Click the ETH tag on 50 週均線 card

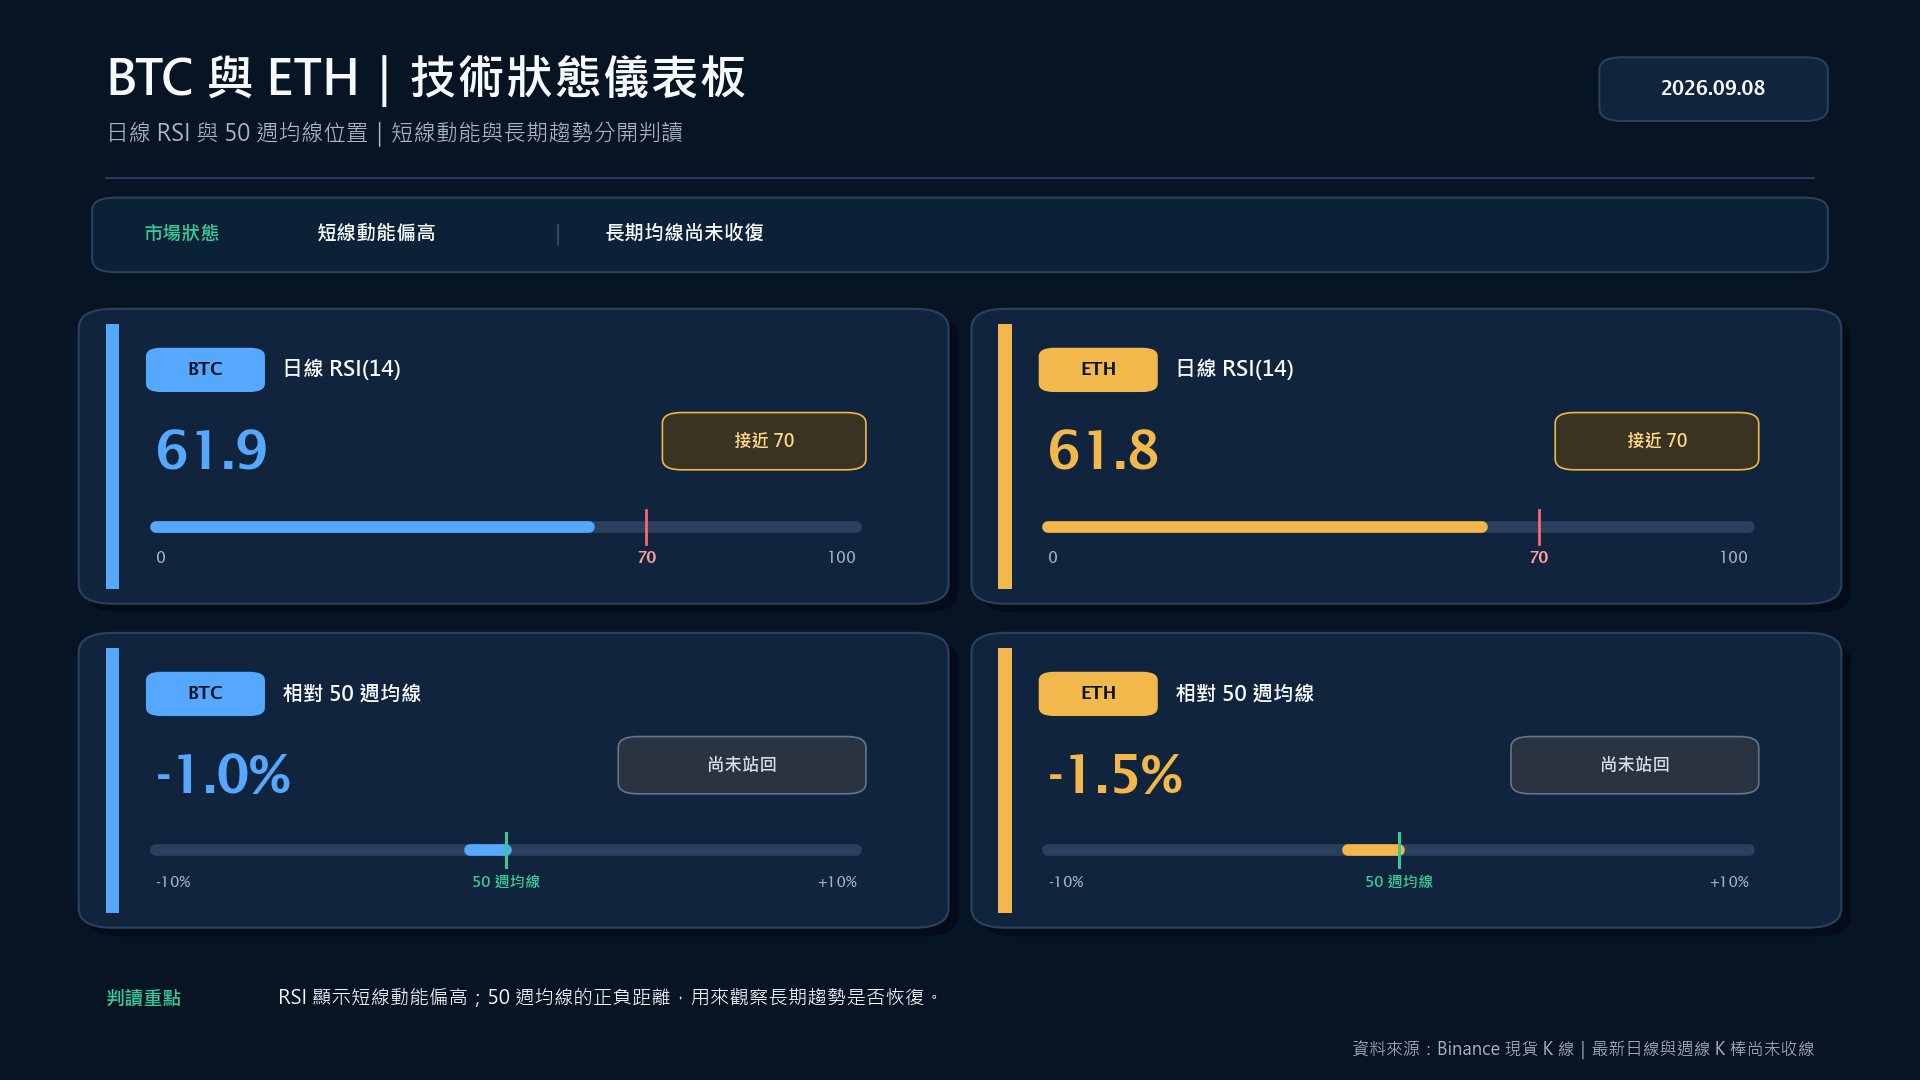(x=1098, y=693)
